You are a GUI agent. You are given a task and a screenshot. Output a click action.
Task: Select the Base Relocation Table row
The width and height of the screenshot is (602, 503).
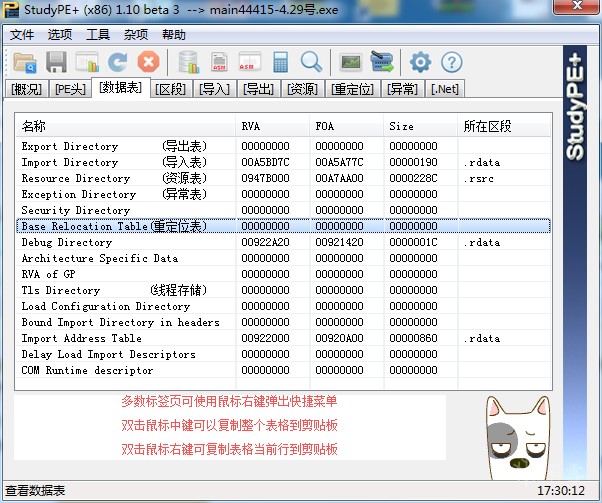(x=283, y=226)
